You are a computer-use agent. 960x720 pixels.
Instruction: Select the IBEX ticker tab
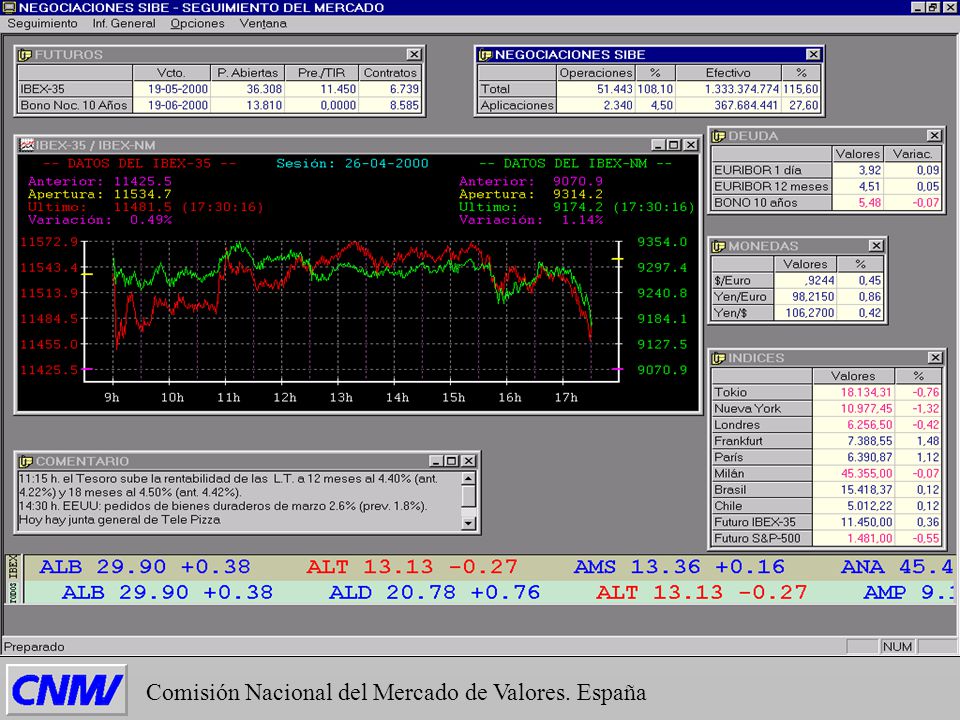(13, 566)
